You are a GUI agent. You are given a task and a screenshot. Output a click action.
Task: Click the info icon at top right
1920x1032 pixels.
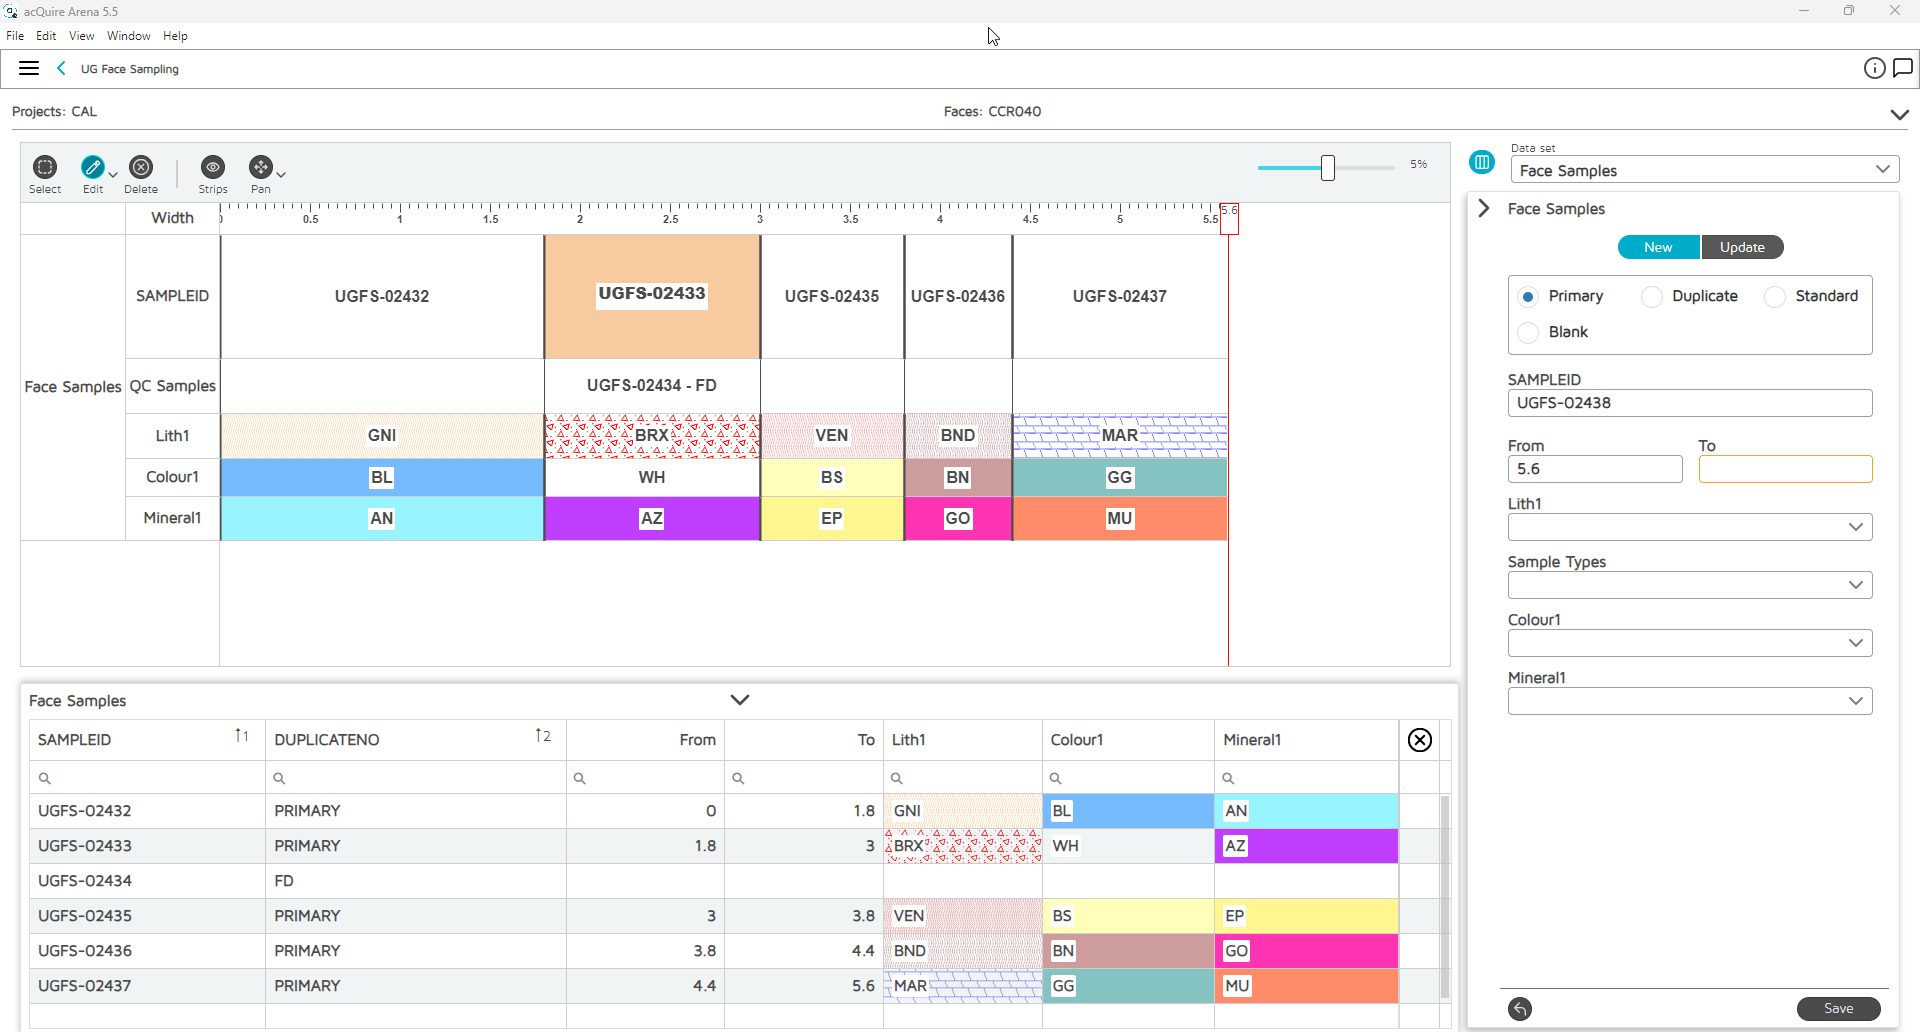point(1874,68)
